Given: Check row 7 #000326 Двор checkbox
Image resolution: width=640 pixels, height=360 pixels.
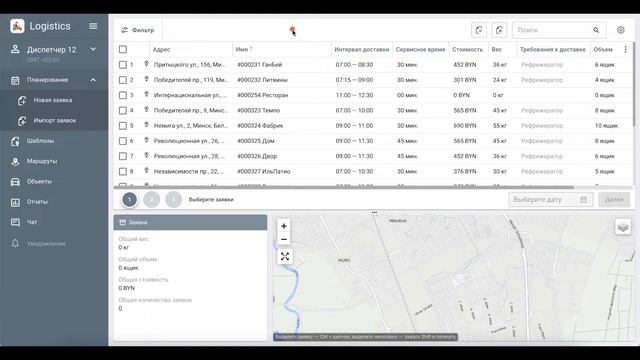Looking at the screenshot, I should [x=123, y=156].
